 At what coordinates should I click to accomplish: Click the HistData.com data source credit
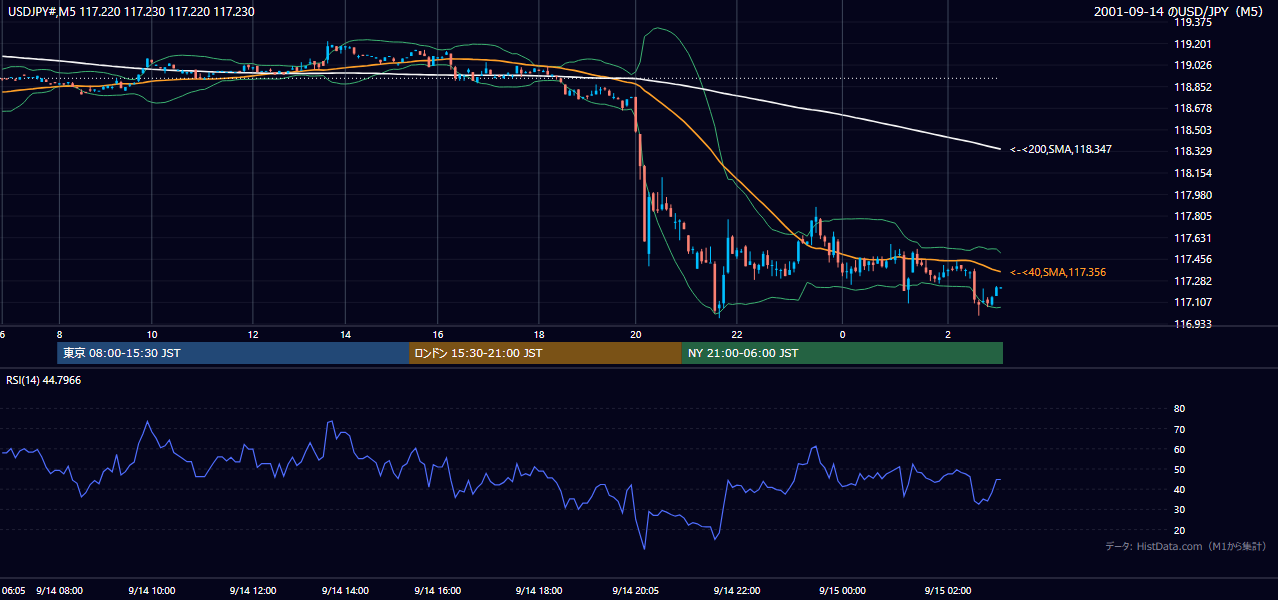[1186, 546]
